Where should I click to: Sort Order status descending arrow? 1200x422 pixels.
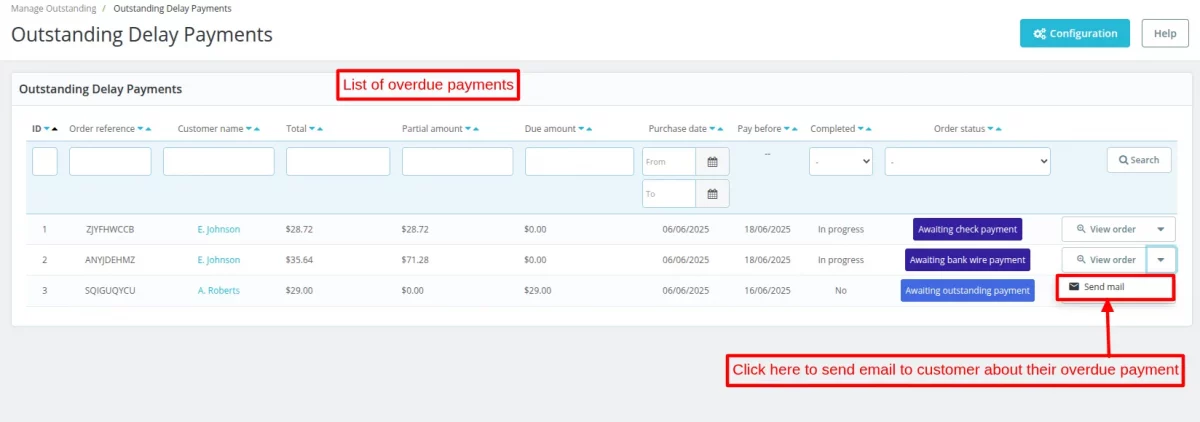click(x=990, y=129)
